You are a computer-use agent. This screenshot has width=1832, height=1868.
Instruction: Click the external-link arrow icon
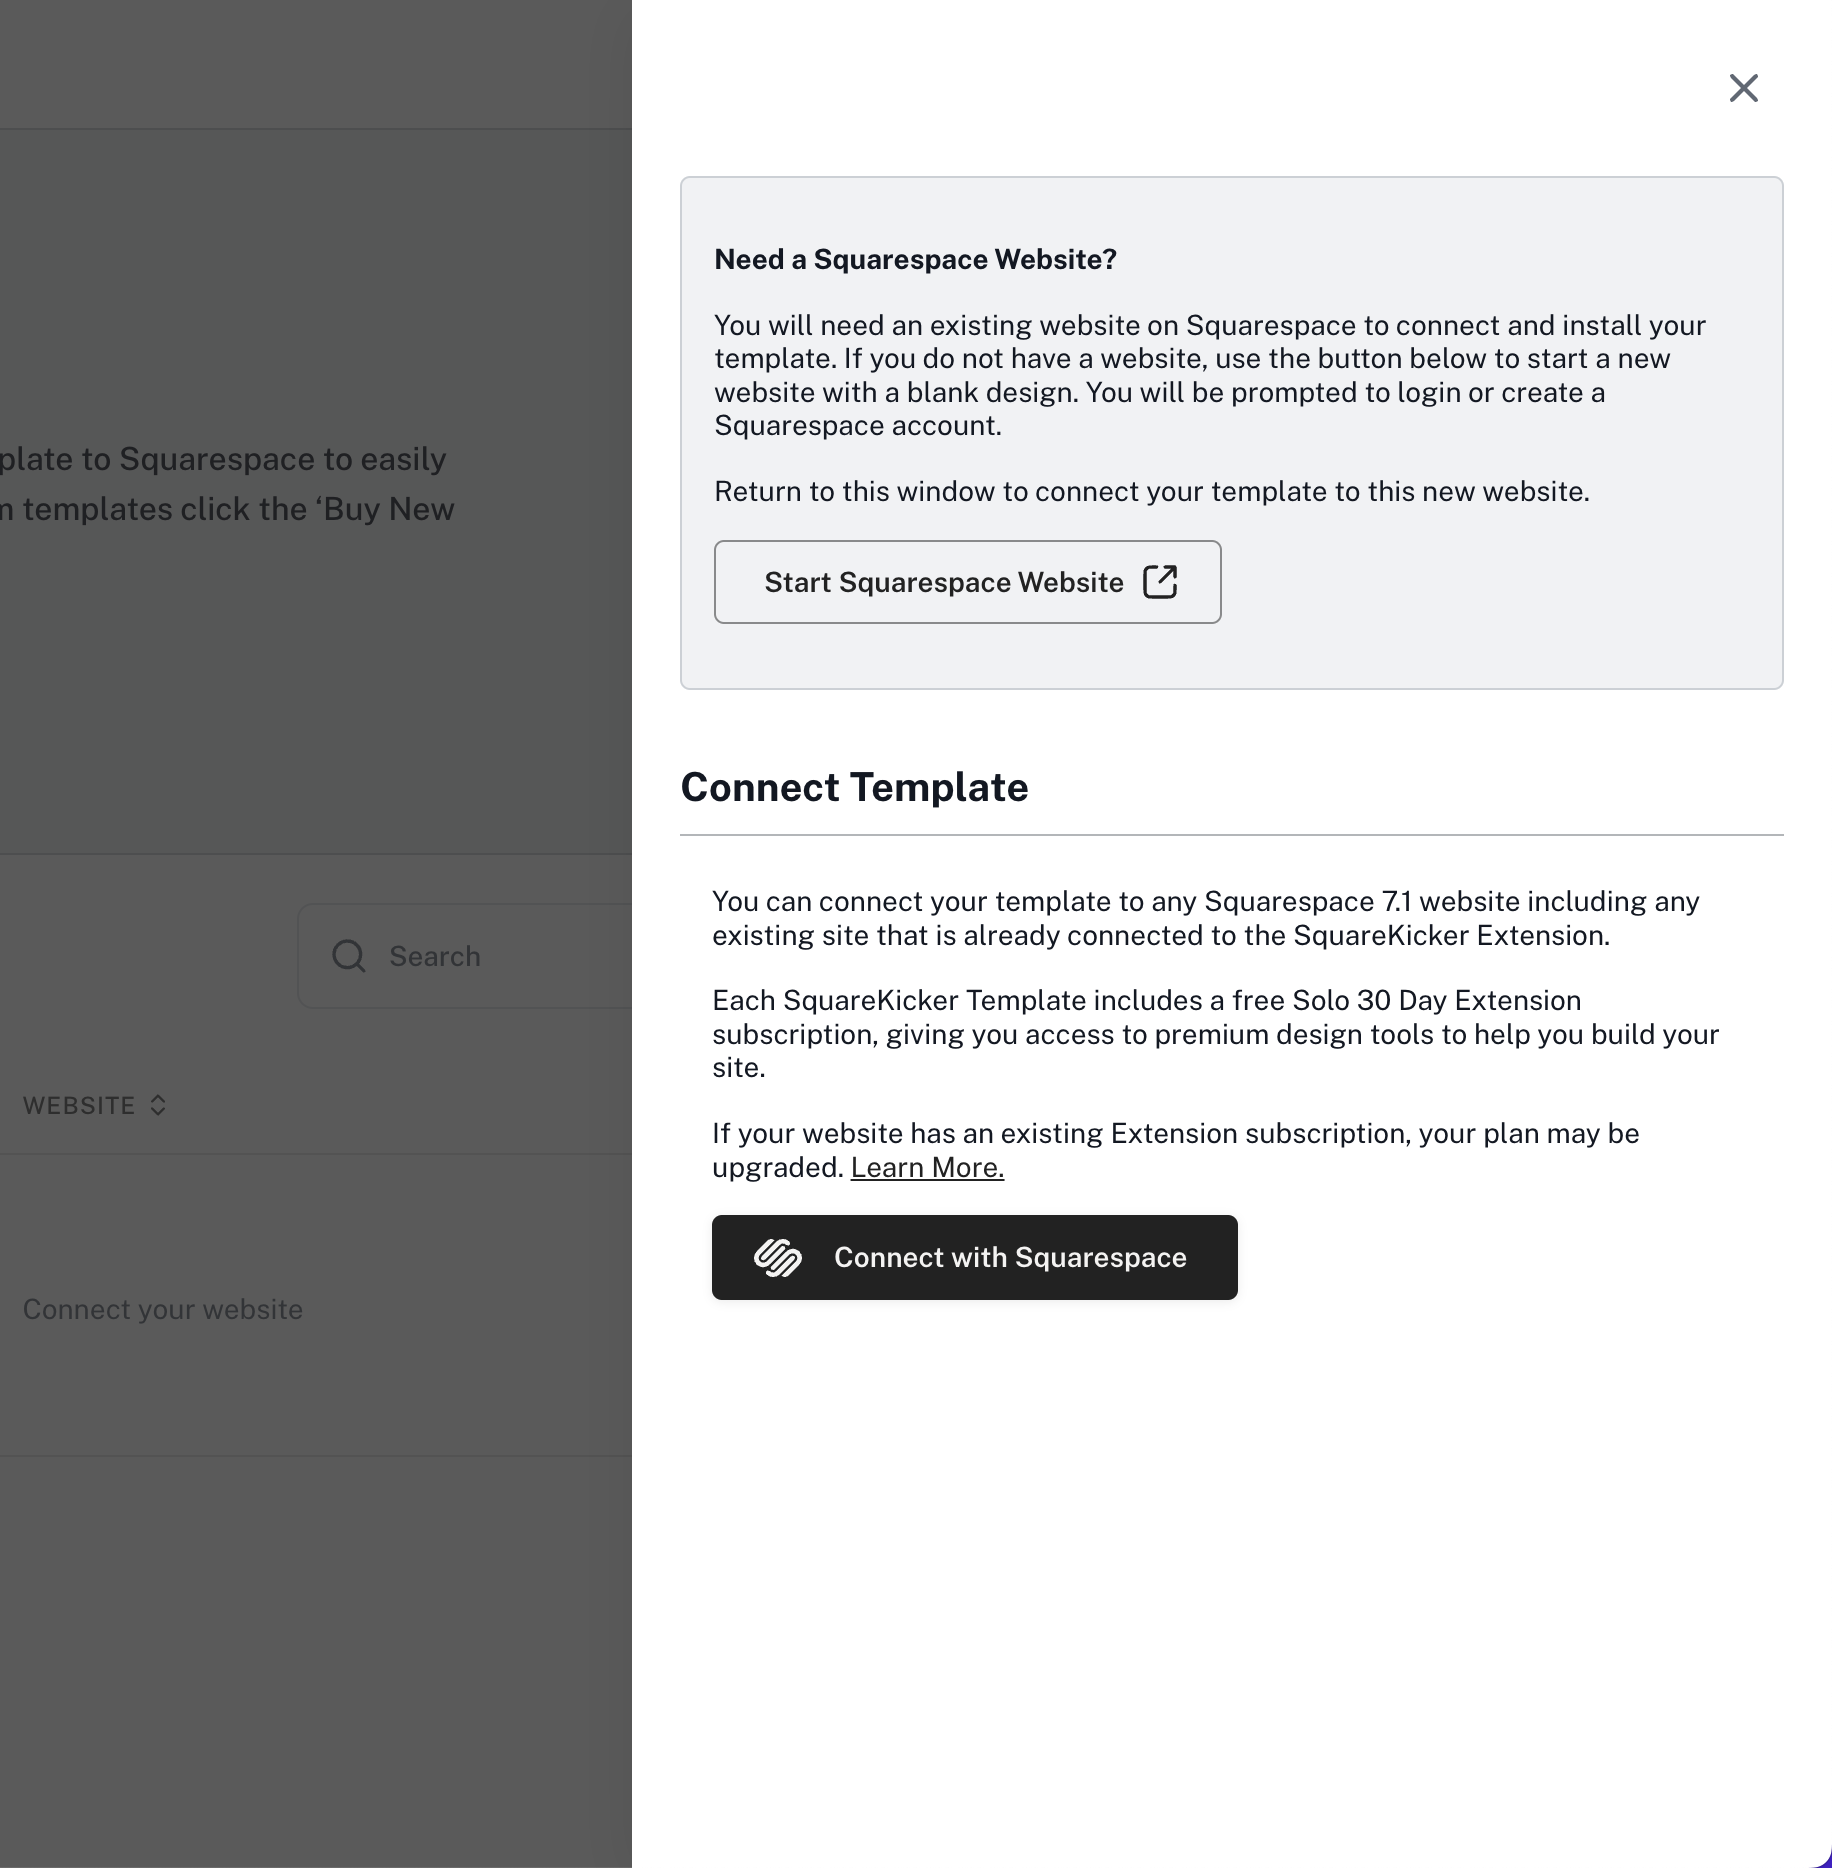1160,582
